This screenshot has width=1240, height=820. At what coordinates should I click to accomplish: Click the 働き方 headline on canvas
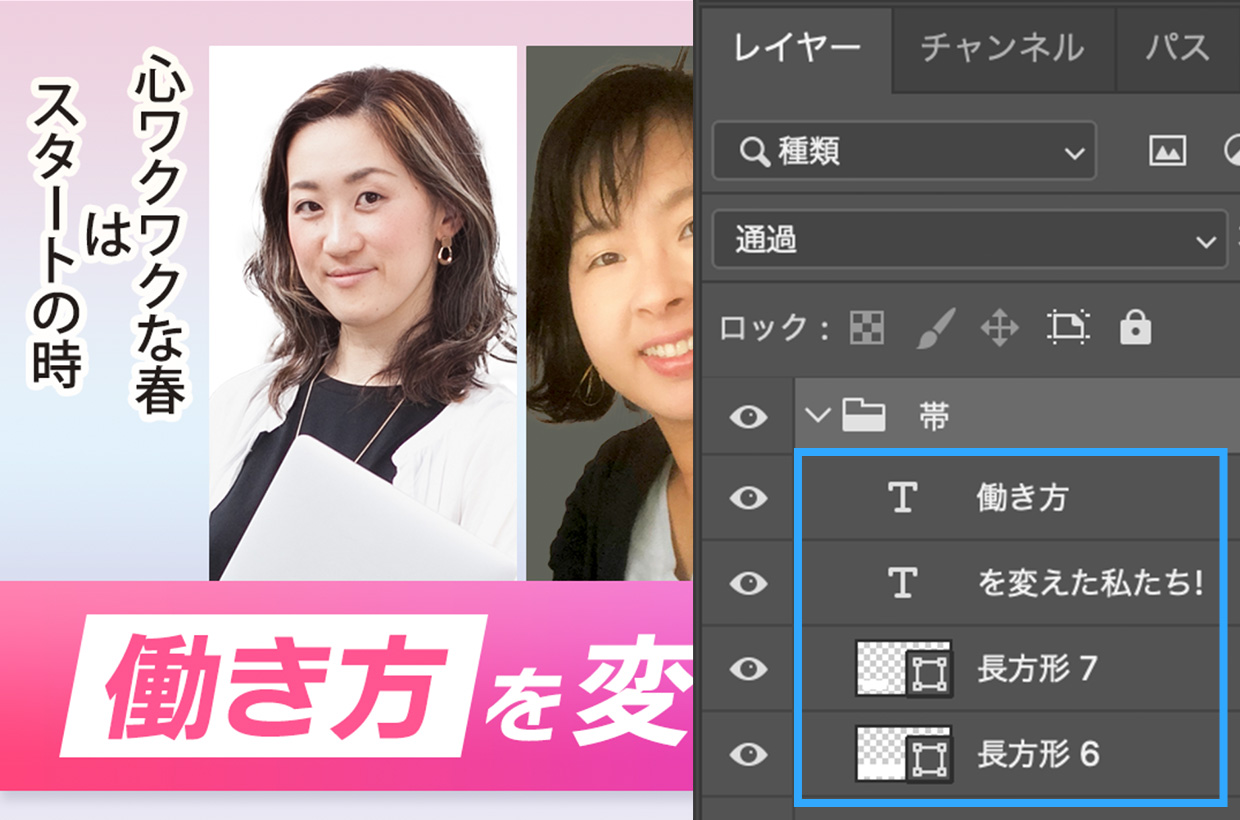coord(274,684)
